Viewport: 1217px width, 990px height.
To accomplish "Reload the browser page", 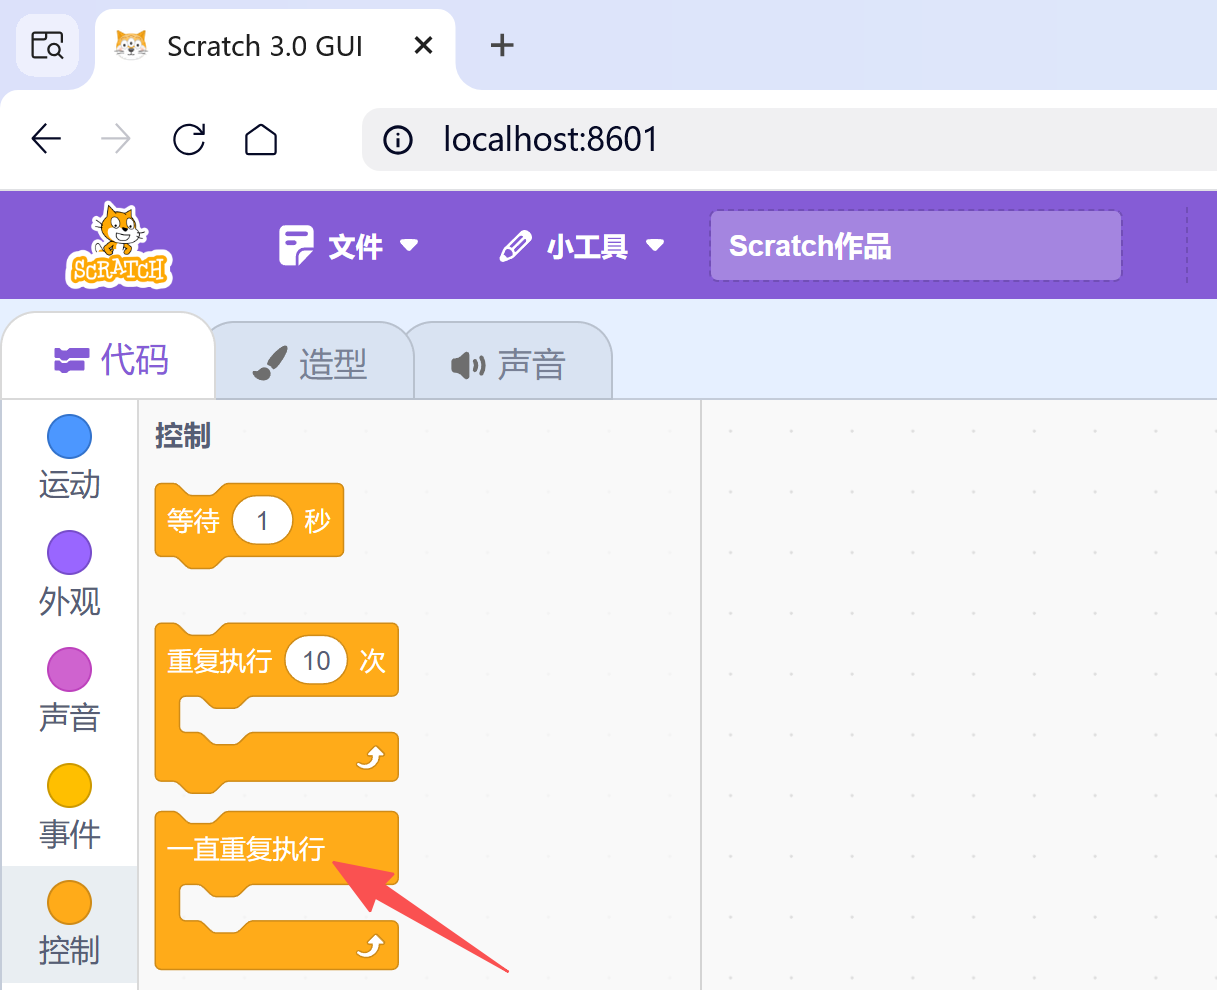I will click(x=189, y=139).
